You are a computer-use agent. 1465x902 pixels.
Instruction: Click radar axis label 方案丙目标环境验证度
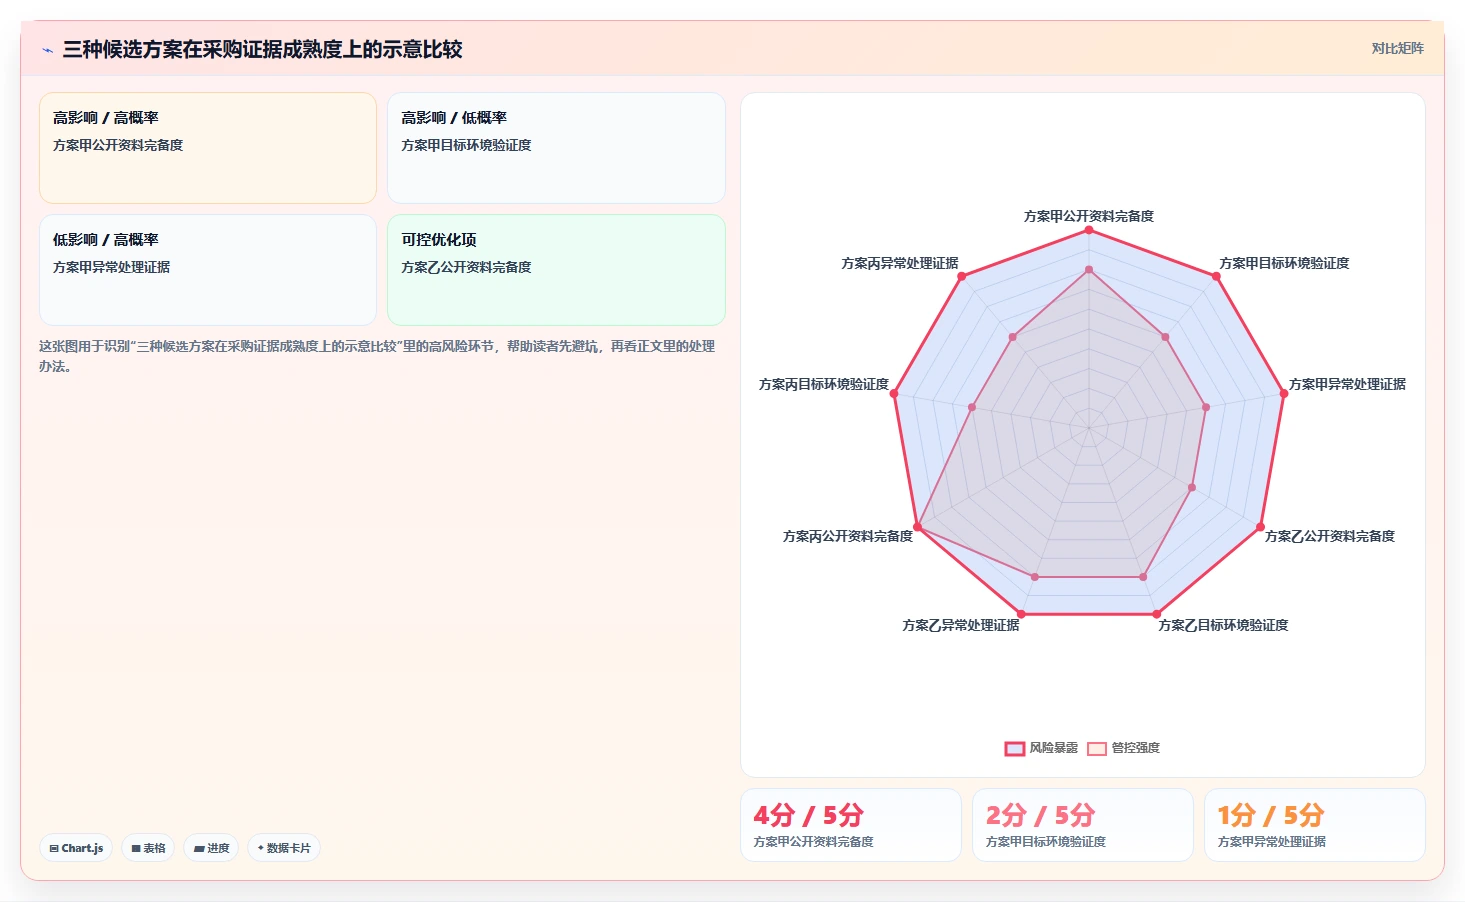tap(824, 384)
